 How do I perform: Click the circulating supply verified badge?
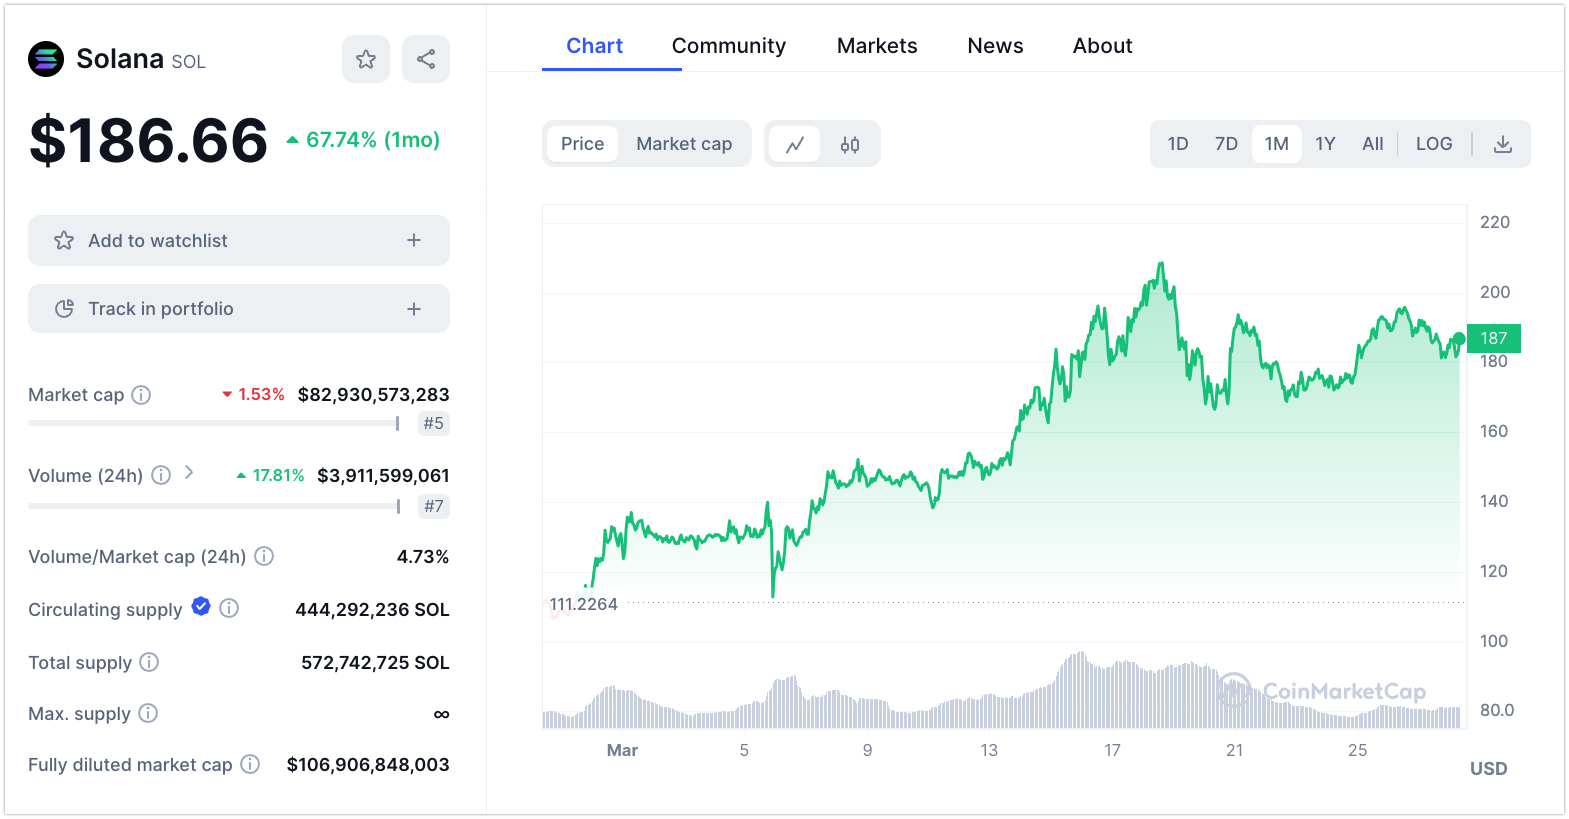201,606
